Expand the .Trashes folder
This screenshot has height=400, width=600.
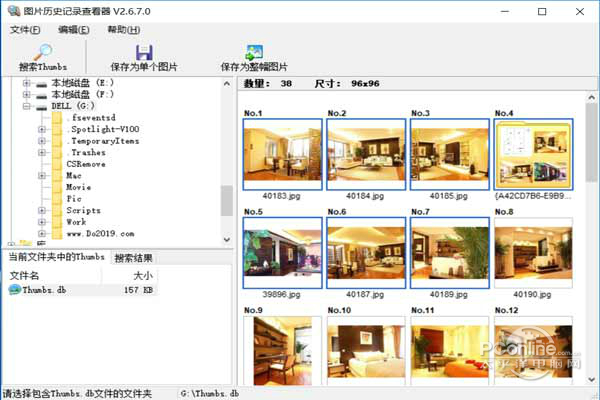(x=42, y=152)
